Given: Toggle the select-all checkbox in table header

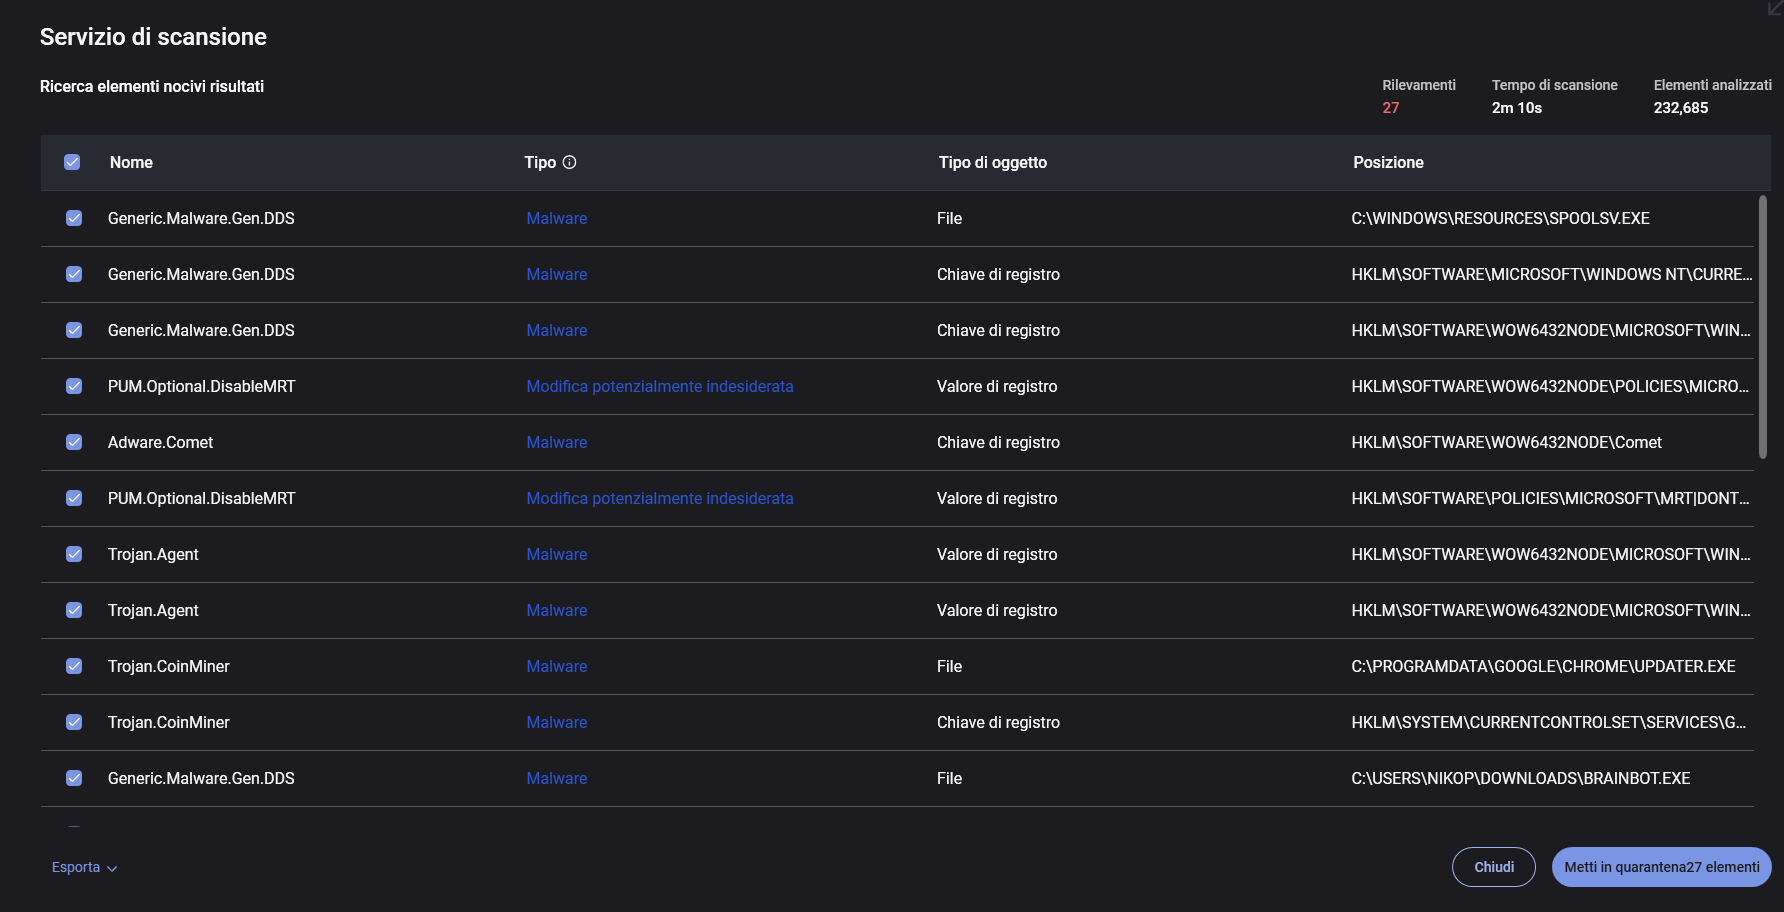Looking at the screenshot, I should coord(72,162).
